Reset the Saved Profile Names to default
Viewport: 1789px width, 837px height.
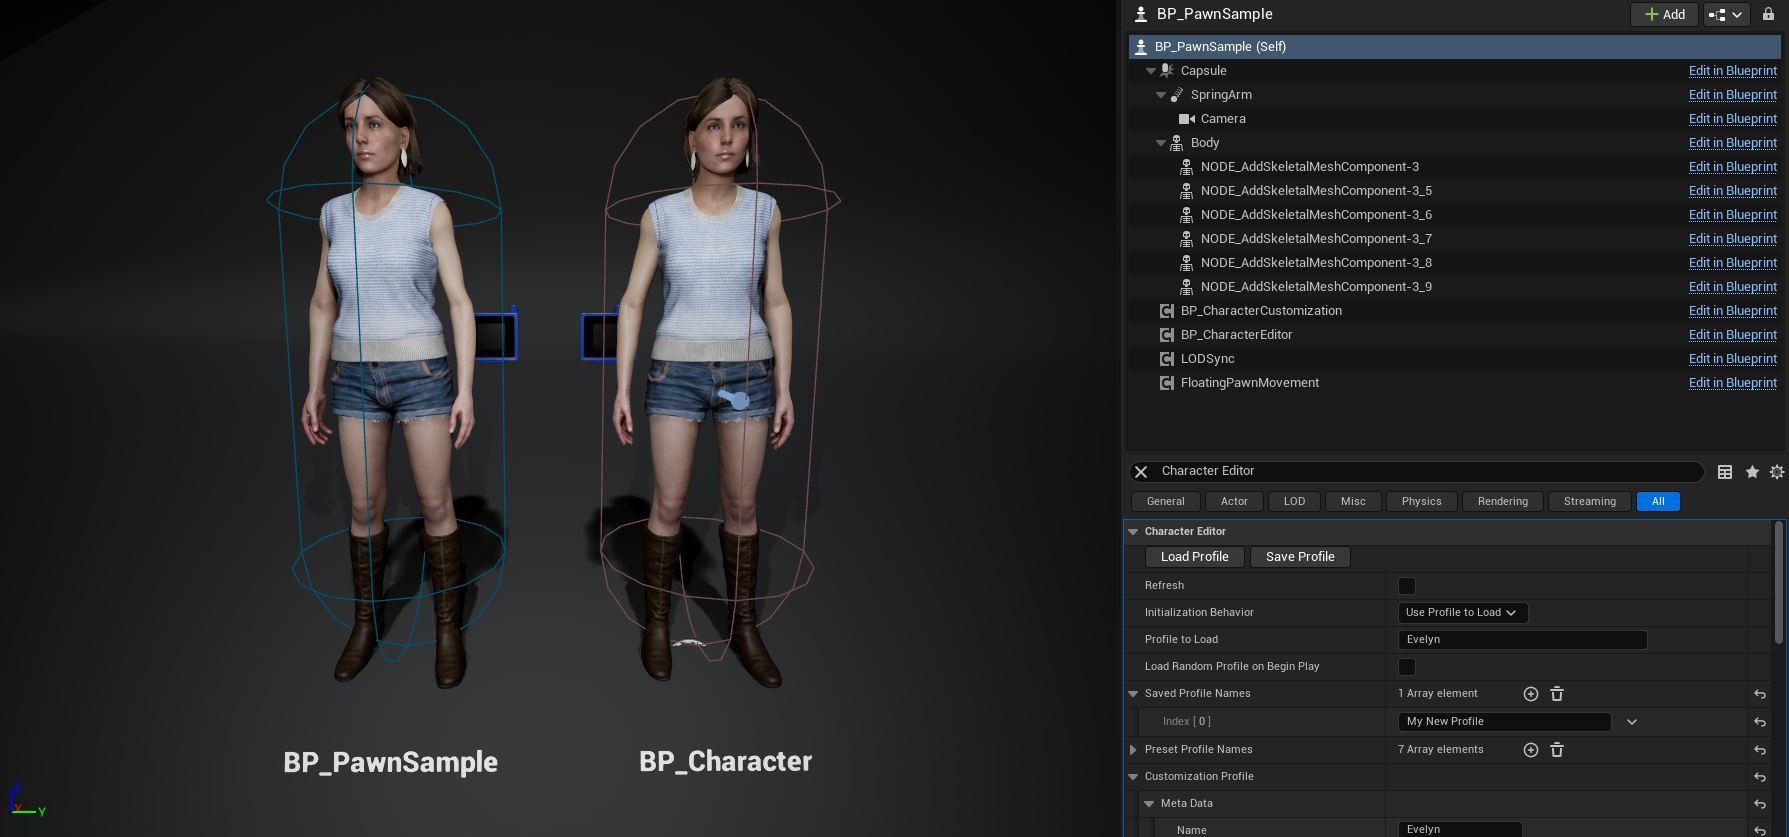pyautogui.click(x=1760, y=694)
